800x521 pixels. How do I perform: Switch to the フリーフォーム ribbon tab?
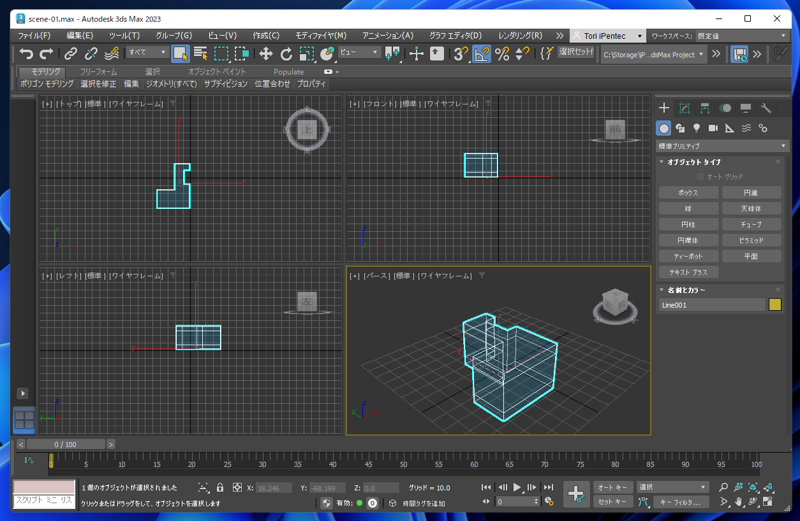click(98, 72)
